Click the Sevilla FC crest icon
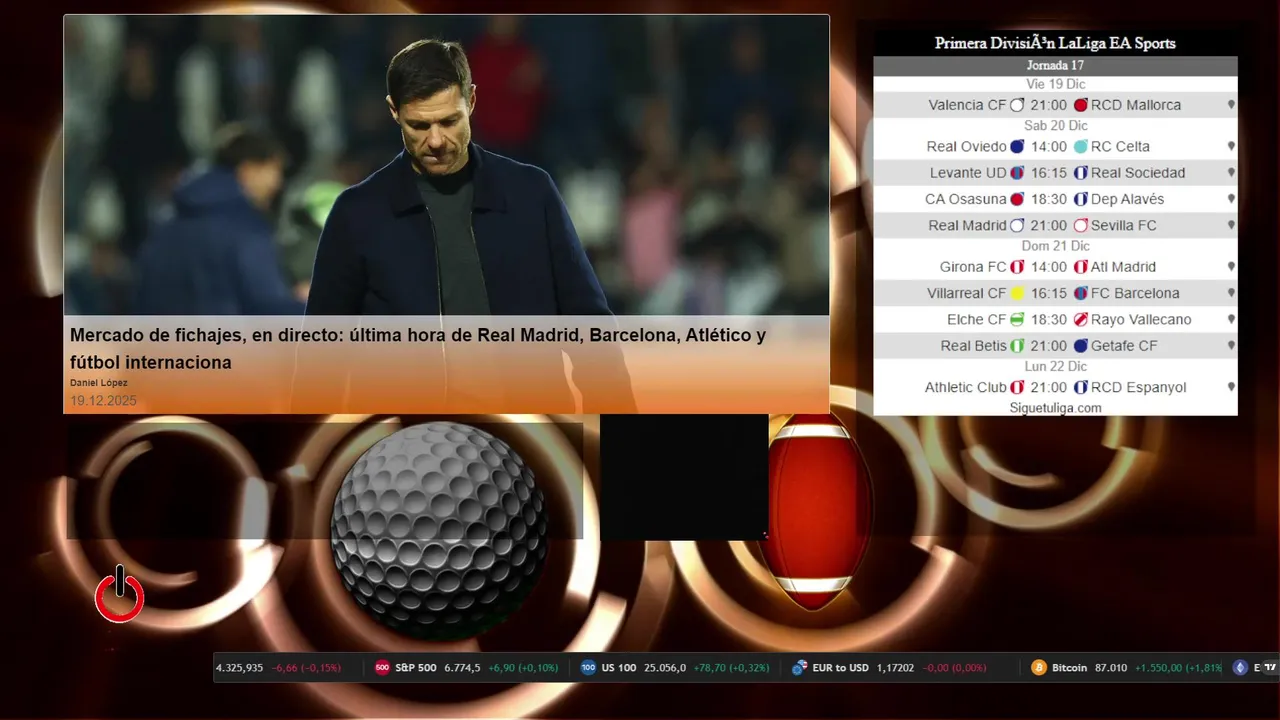Image resolution: width=1280 pixels, height=720 pixels. (1080, 226)
